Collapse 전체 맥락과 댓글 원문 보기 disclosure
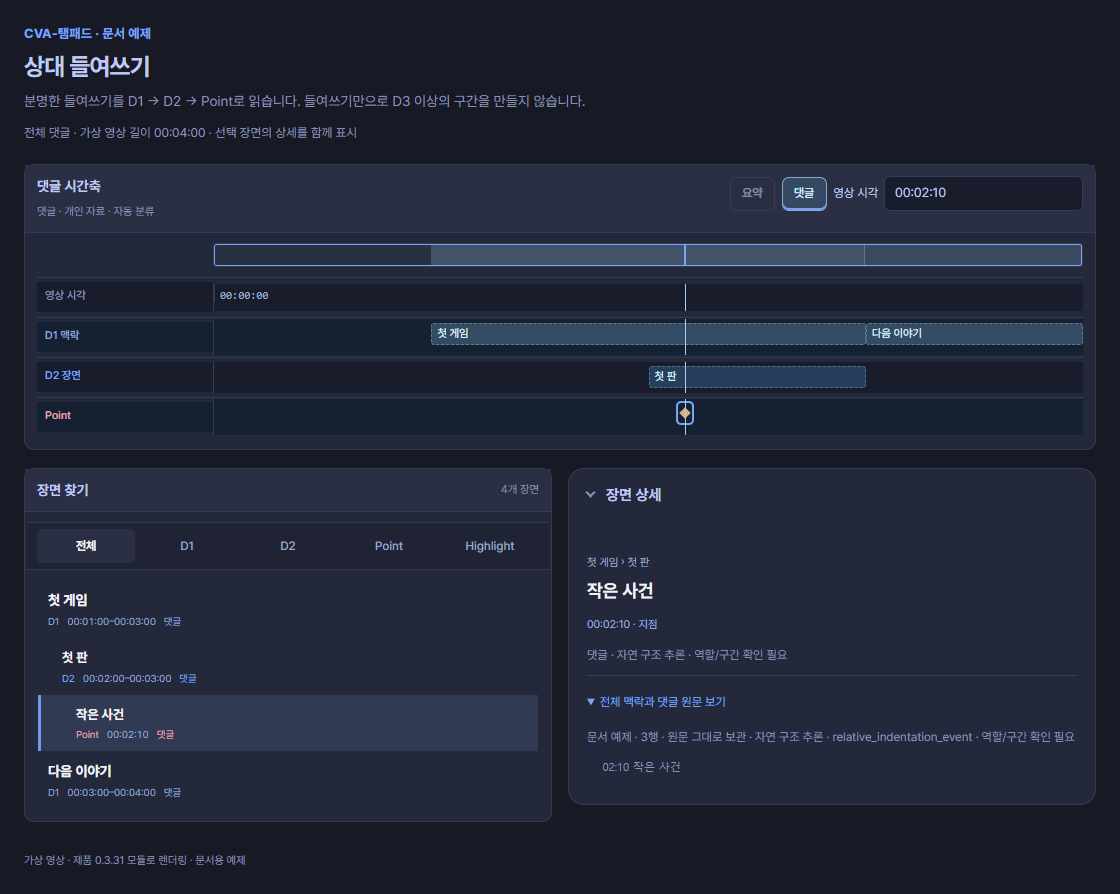Screen dimensions: 1120x894 [656, 702]
